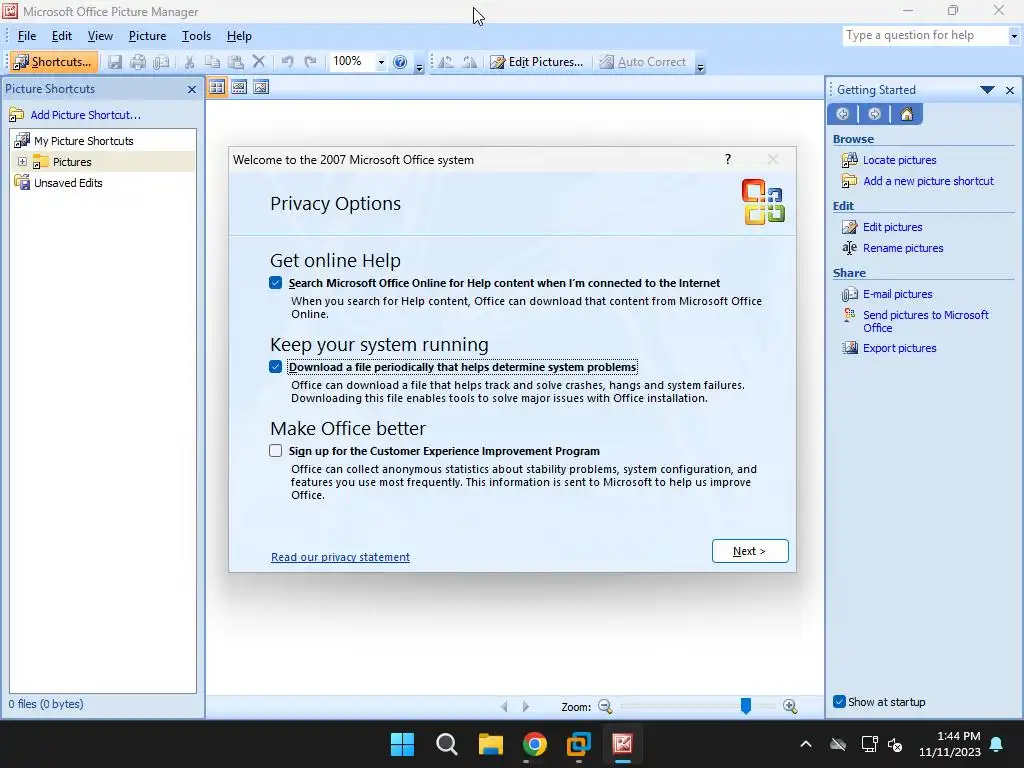The width and height of the screenshot is (1024, 768).
Task: Open Standard toolbar options arrow
Action: pyautogui.click(x=419, y=67)
